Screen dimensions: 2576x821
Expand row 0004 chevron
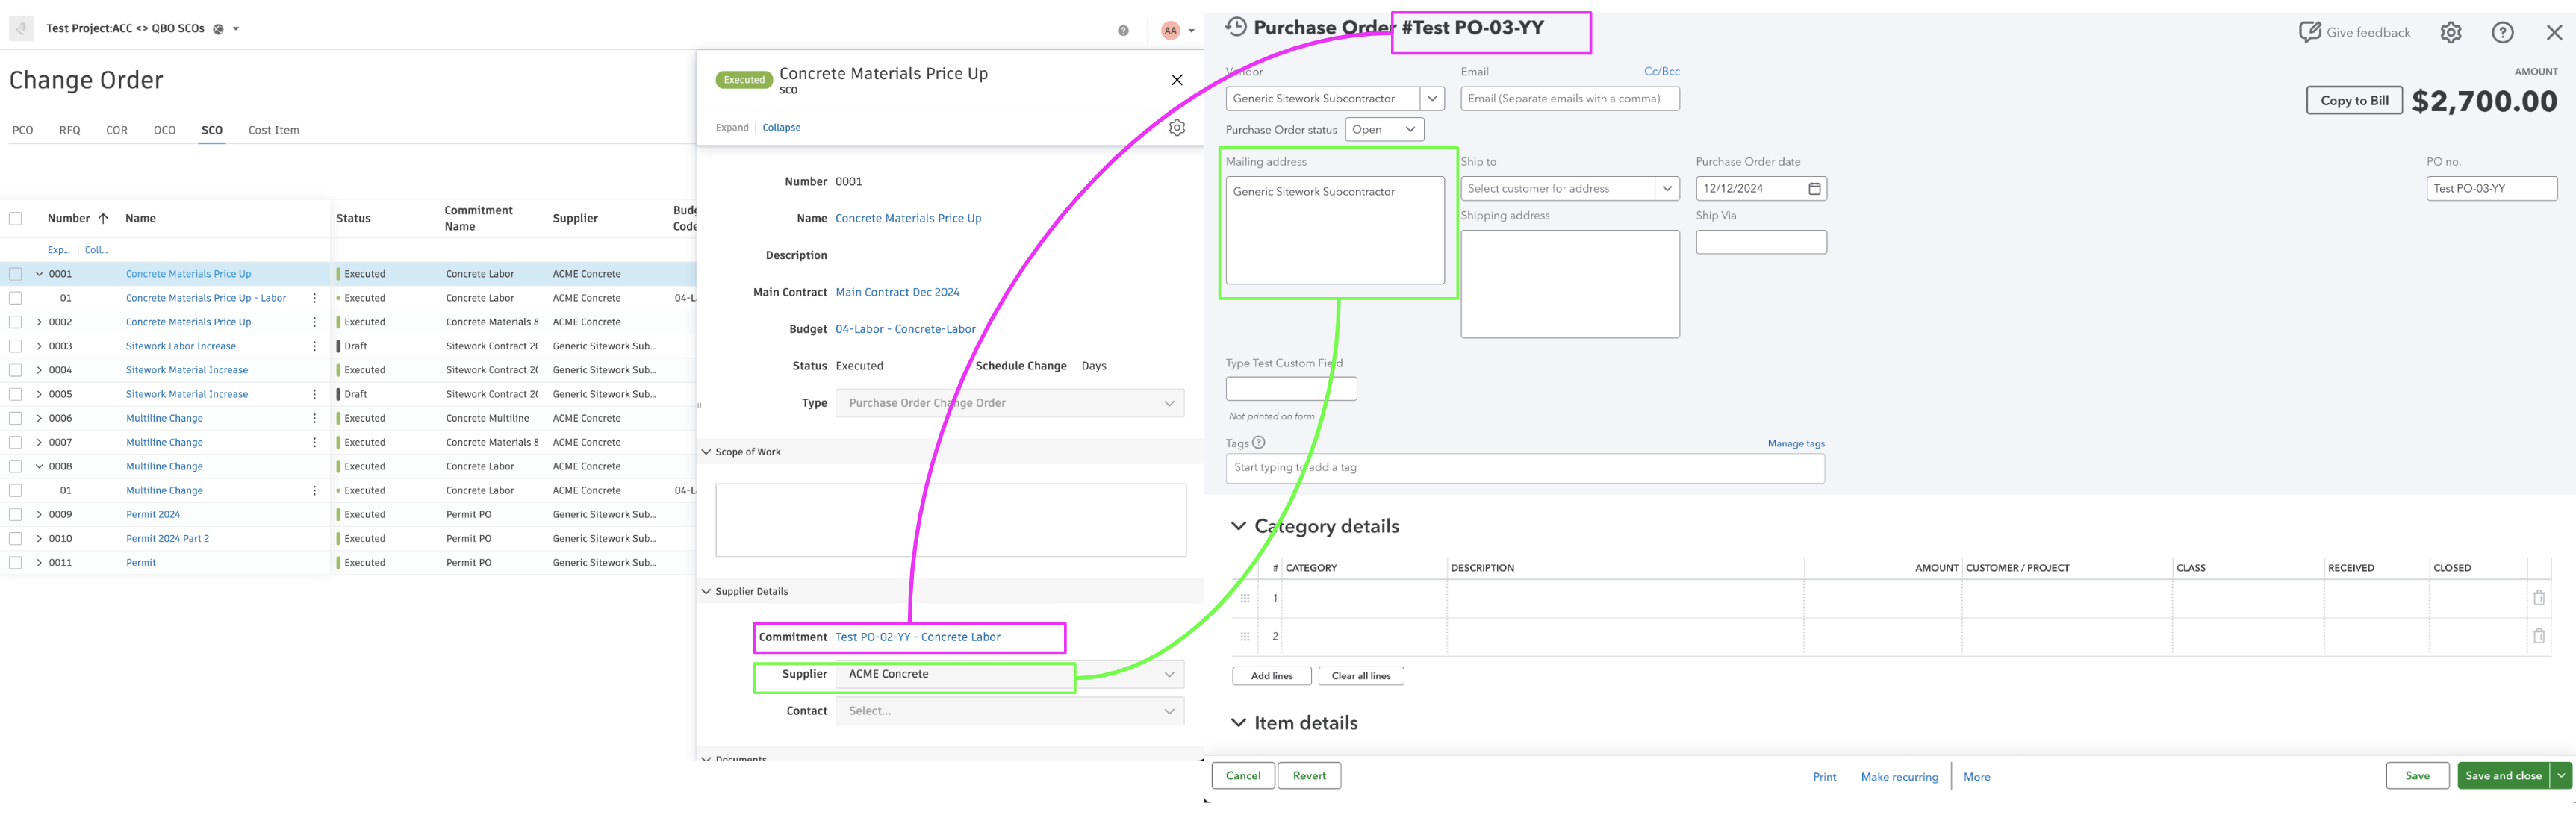pyautogui.click(x=39, y=370)
